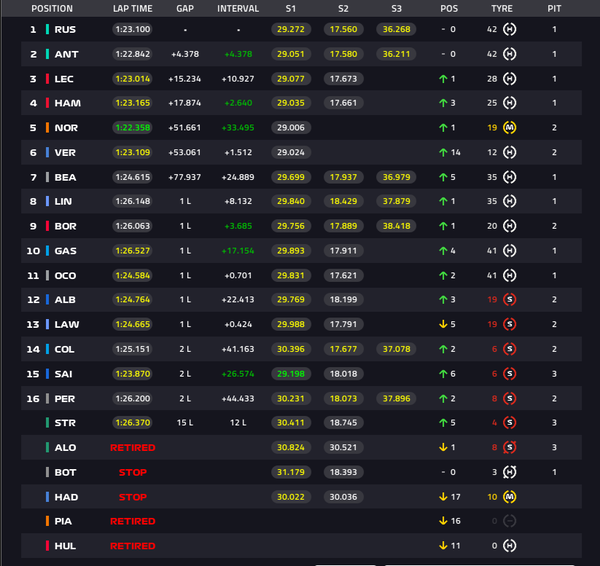Select HAM driver row name
The height and width of the screenshot is (566, 600).
coord(68,103)
